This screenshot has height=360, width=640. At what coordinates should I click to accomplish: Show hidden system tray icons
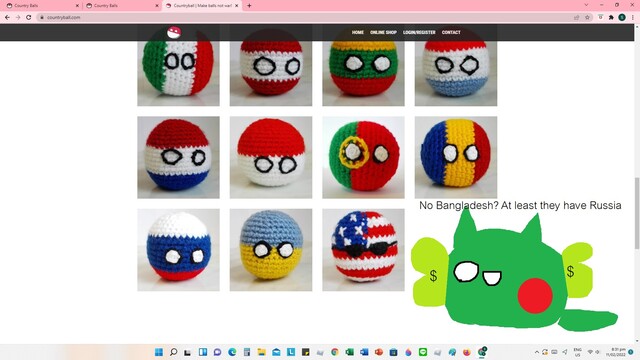coord(537,352)
